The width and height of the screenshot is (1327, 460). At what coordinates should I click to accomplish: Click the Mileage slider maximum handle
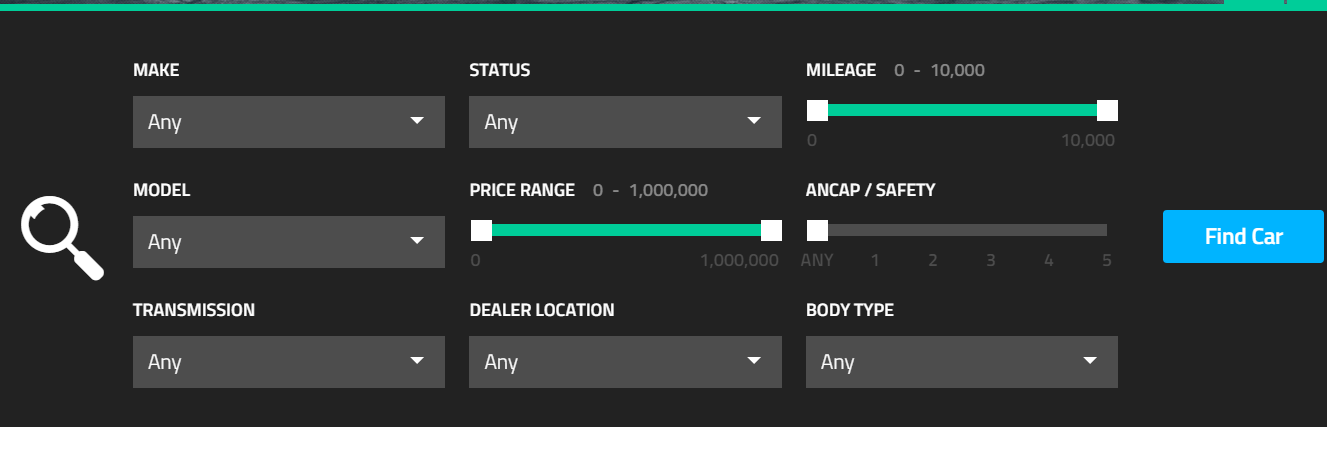[1107, 110]
